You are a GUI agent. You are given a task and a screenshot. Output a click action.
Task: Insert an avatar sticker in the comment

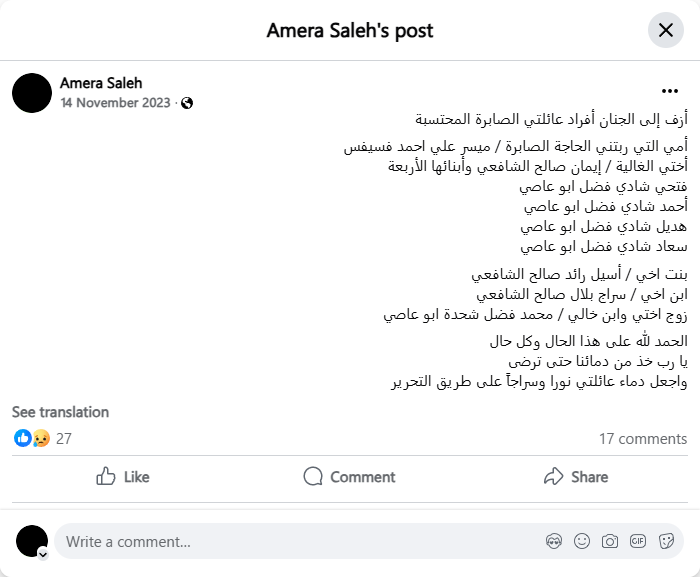click(x=554, y=542)
